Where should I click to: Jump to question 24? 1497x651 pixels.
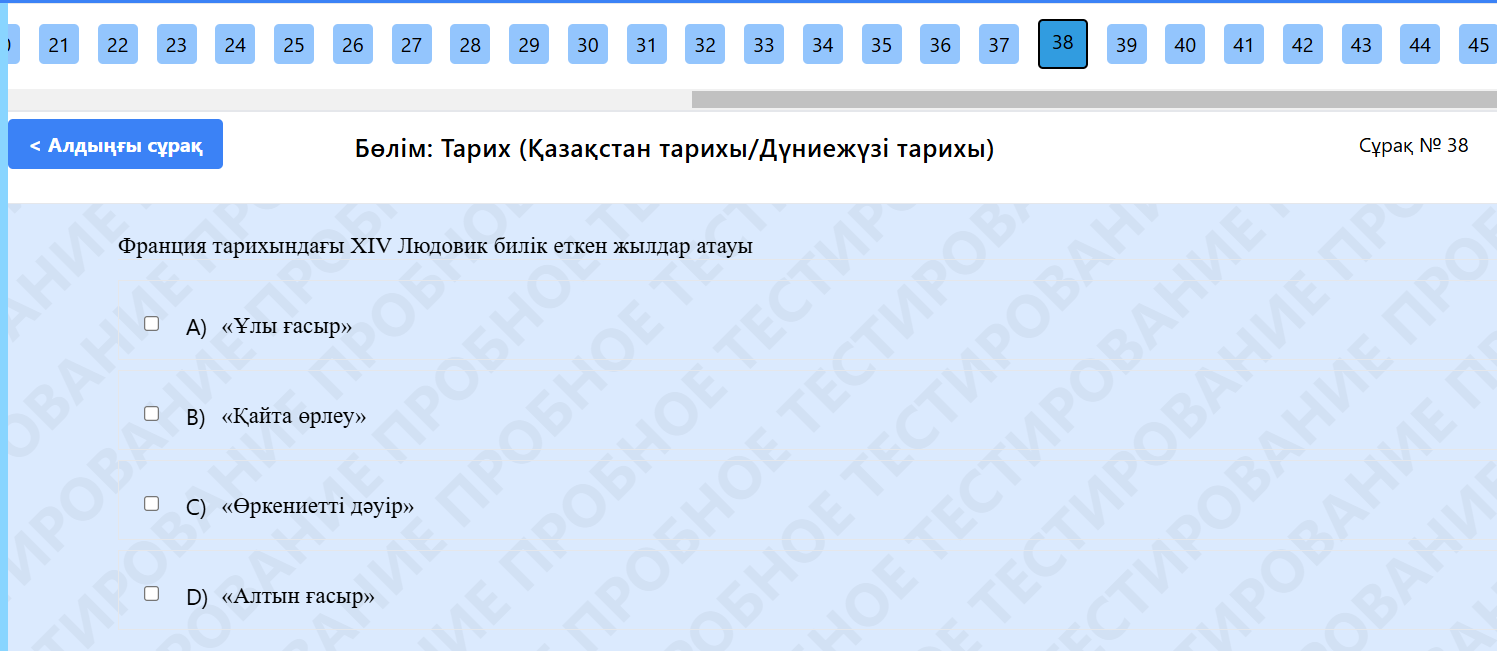tap(235, 45)
